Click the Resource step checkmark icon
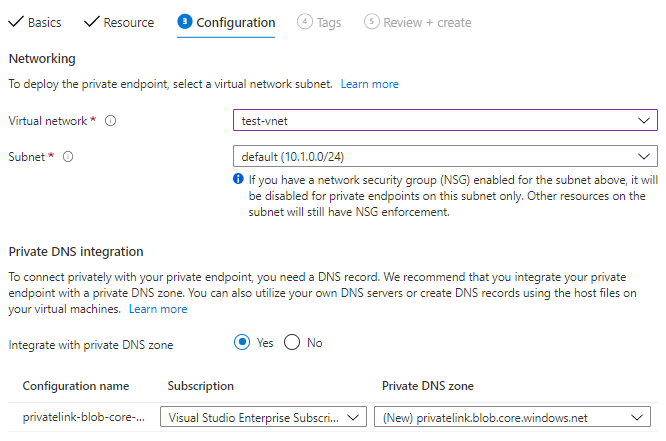The image size is (666, 441). [91, 22]
